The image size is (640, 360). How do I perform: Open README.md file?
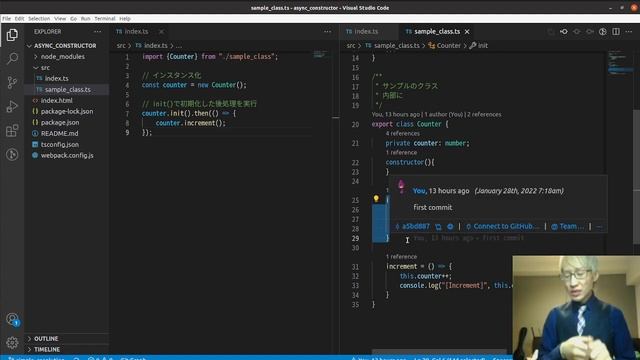click(x=59, y=133)
